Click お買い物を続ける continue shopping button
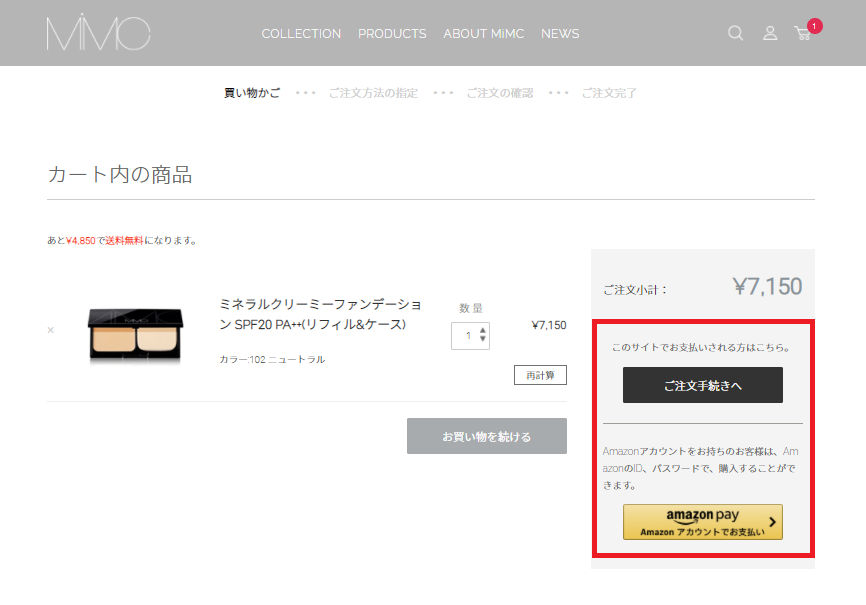This screenshot has height=605, width=866. [487, 436]
